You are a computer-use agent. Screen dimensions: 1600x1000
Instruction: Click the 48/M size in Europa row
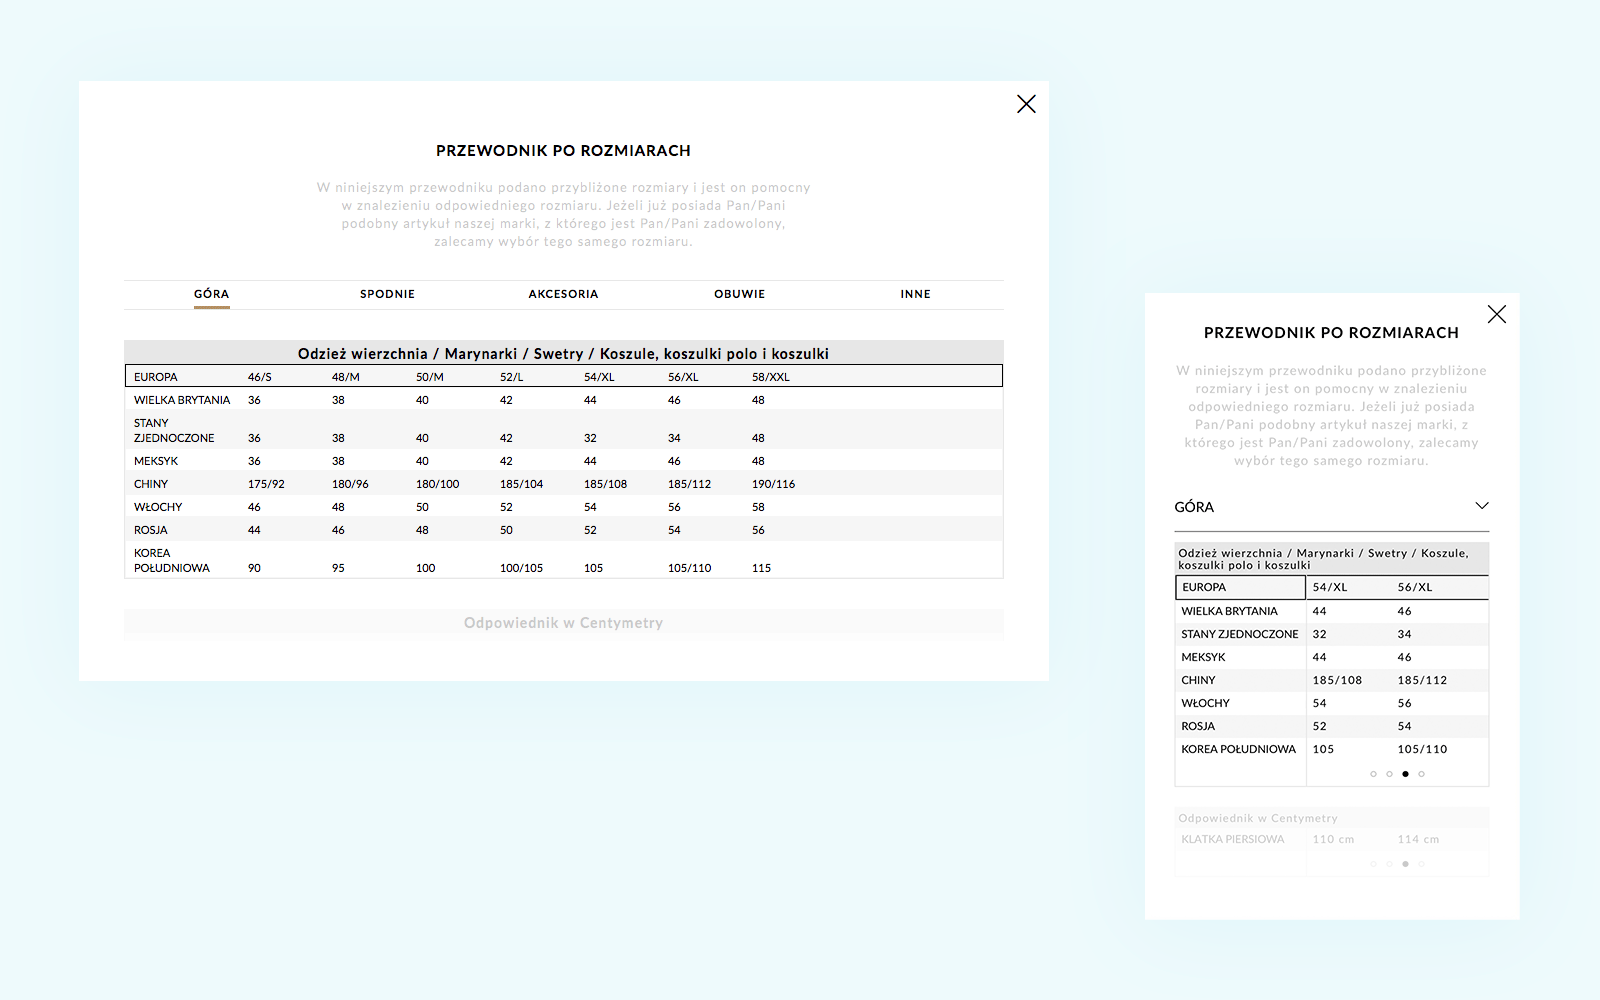(346, 377)
